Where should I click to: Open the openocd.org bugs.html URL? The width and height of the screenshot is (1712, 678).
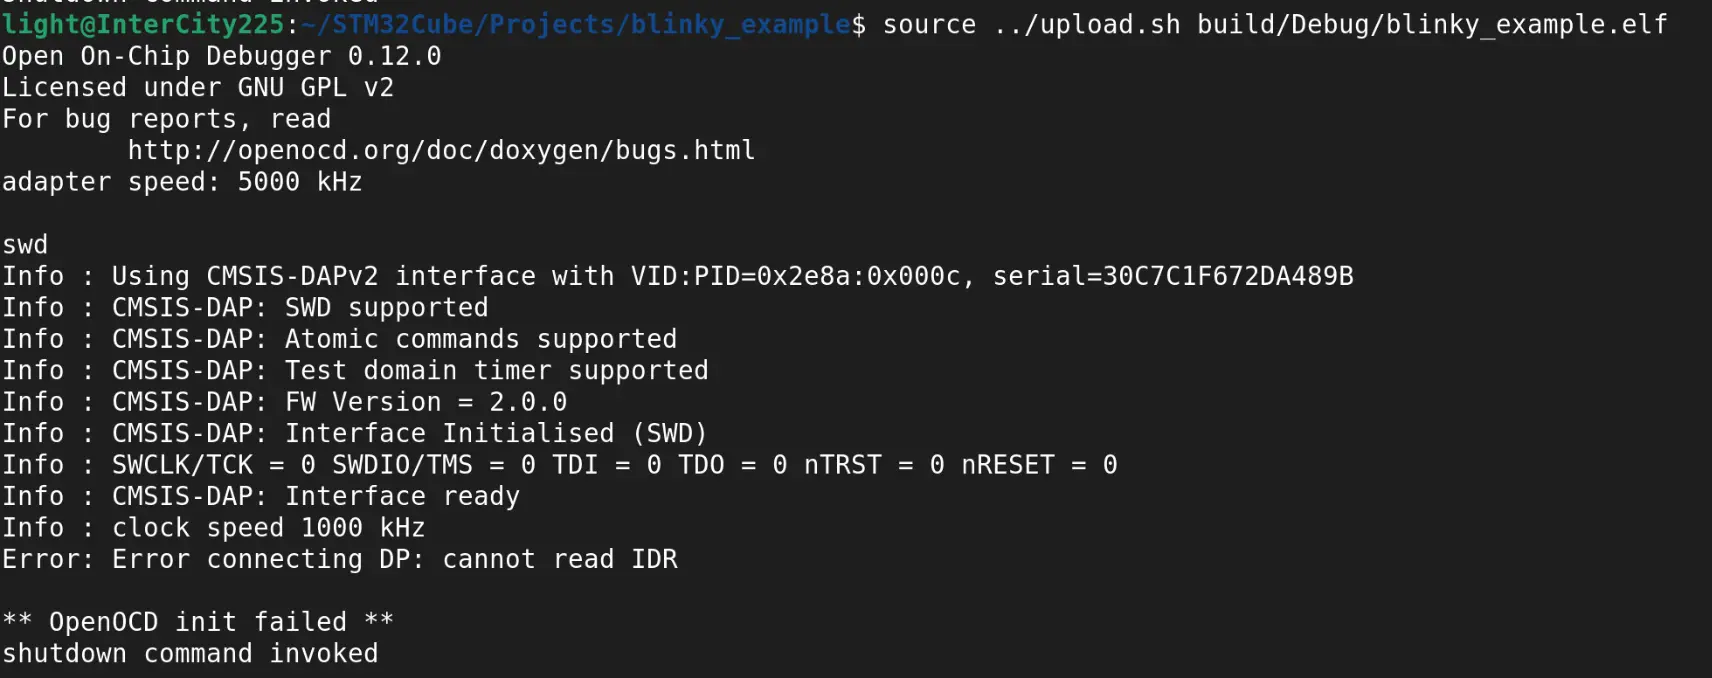(441, 150)
